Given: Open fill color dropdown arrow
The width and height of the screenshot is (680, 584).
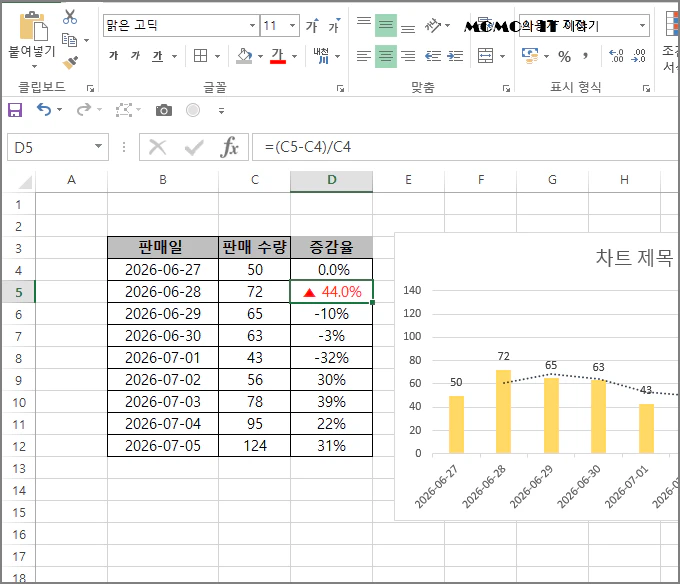Looking at the screenshot, I should click(x=260, y=56).
